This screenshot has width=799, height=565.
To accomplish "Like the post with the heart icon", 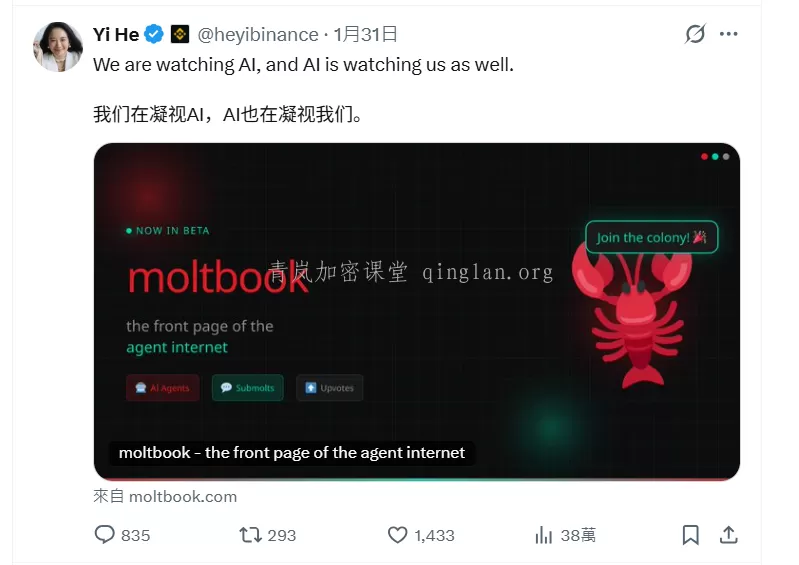I will 397,534.
